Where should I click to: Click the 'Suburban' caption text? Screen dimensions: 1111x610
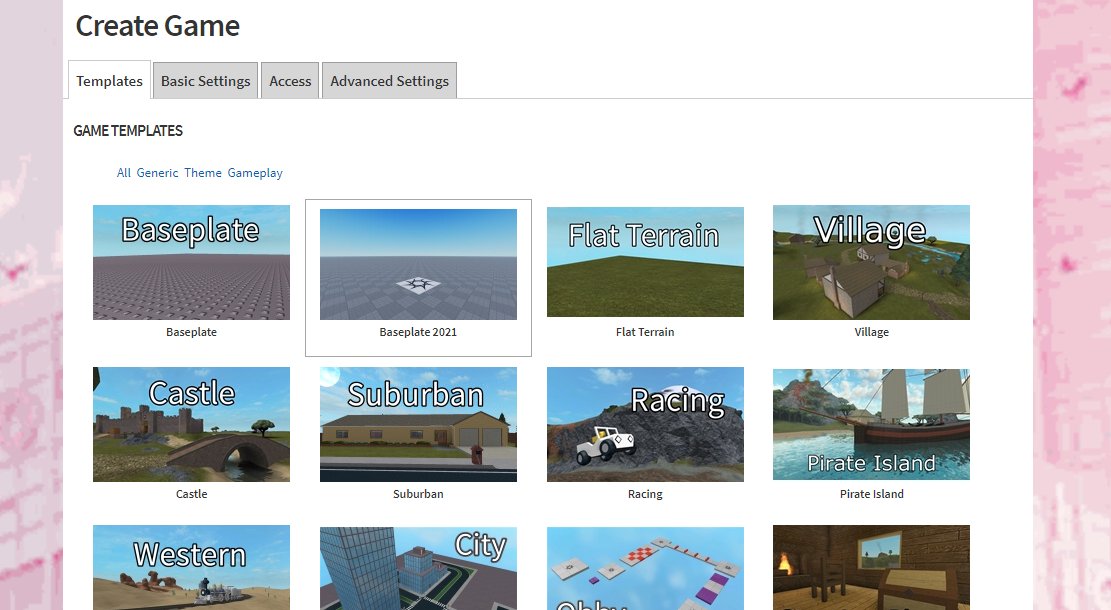point(418,494)
